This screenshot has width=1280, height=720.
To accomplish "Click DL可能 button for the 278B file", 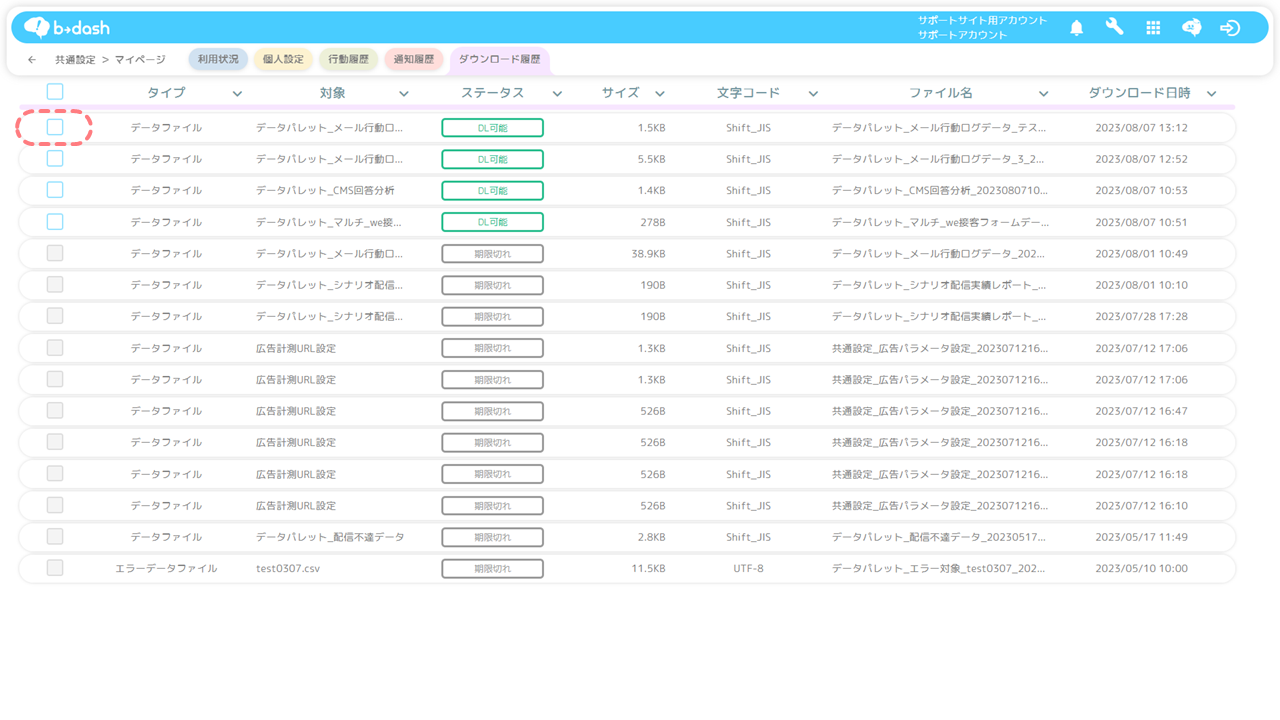I will click(492, 222).
